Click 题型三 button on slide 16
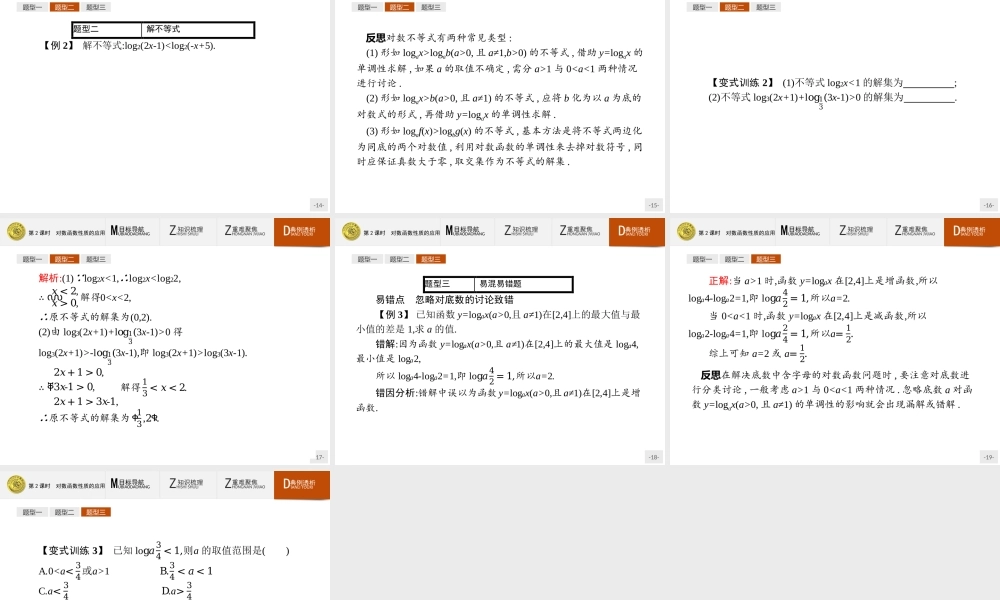 pos(766,7)
